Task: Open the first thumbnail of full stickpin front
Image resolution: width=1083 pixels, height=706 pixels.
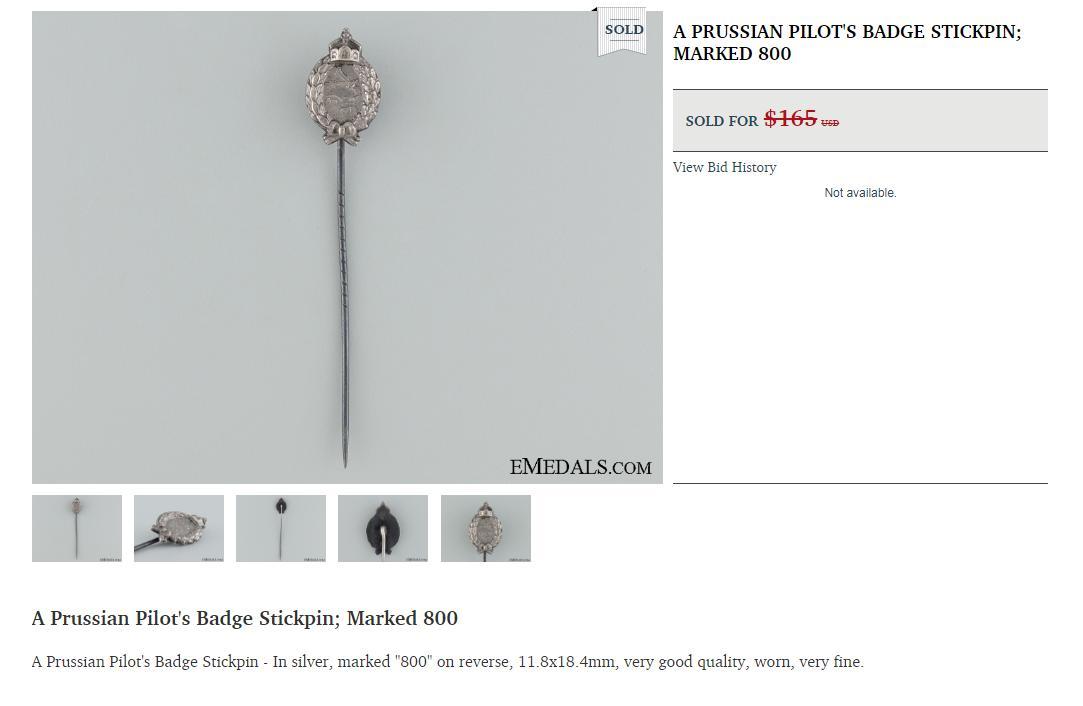Action: click(x=77, y=528)
